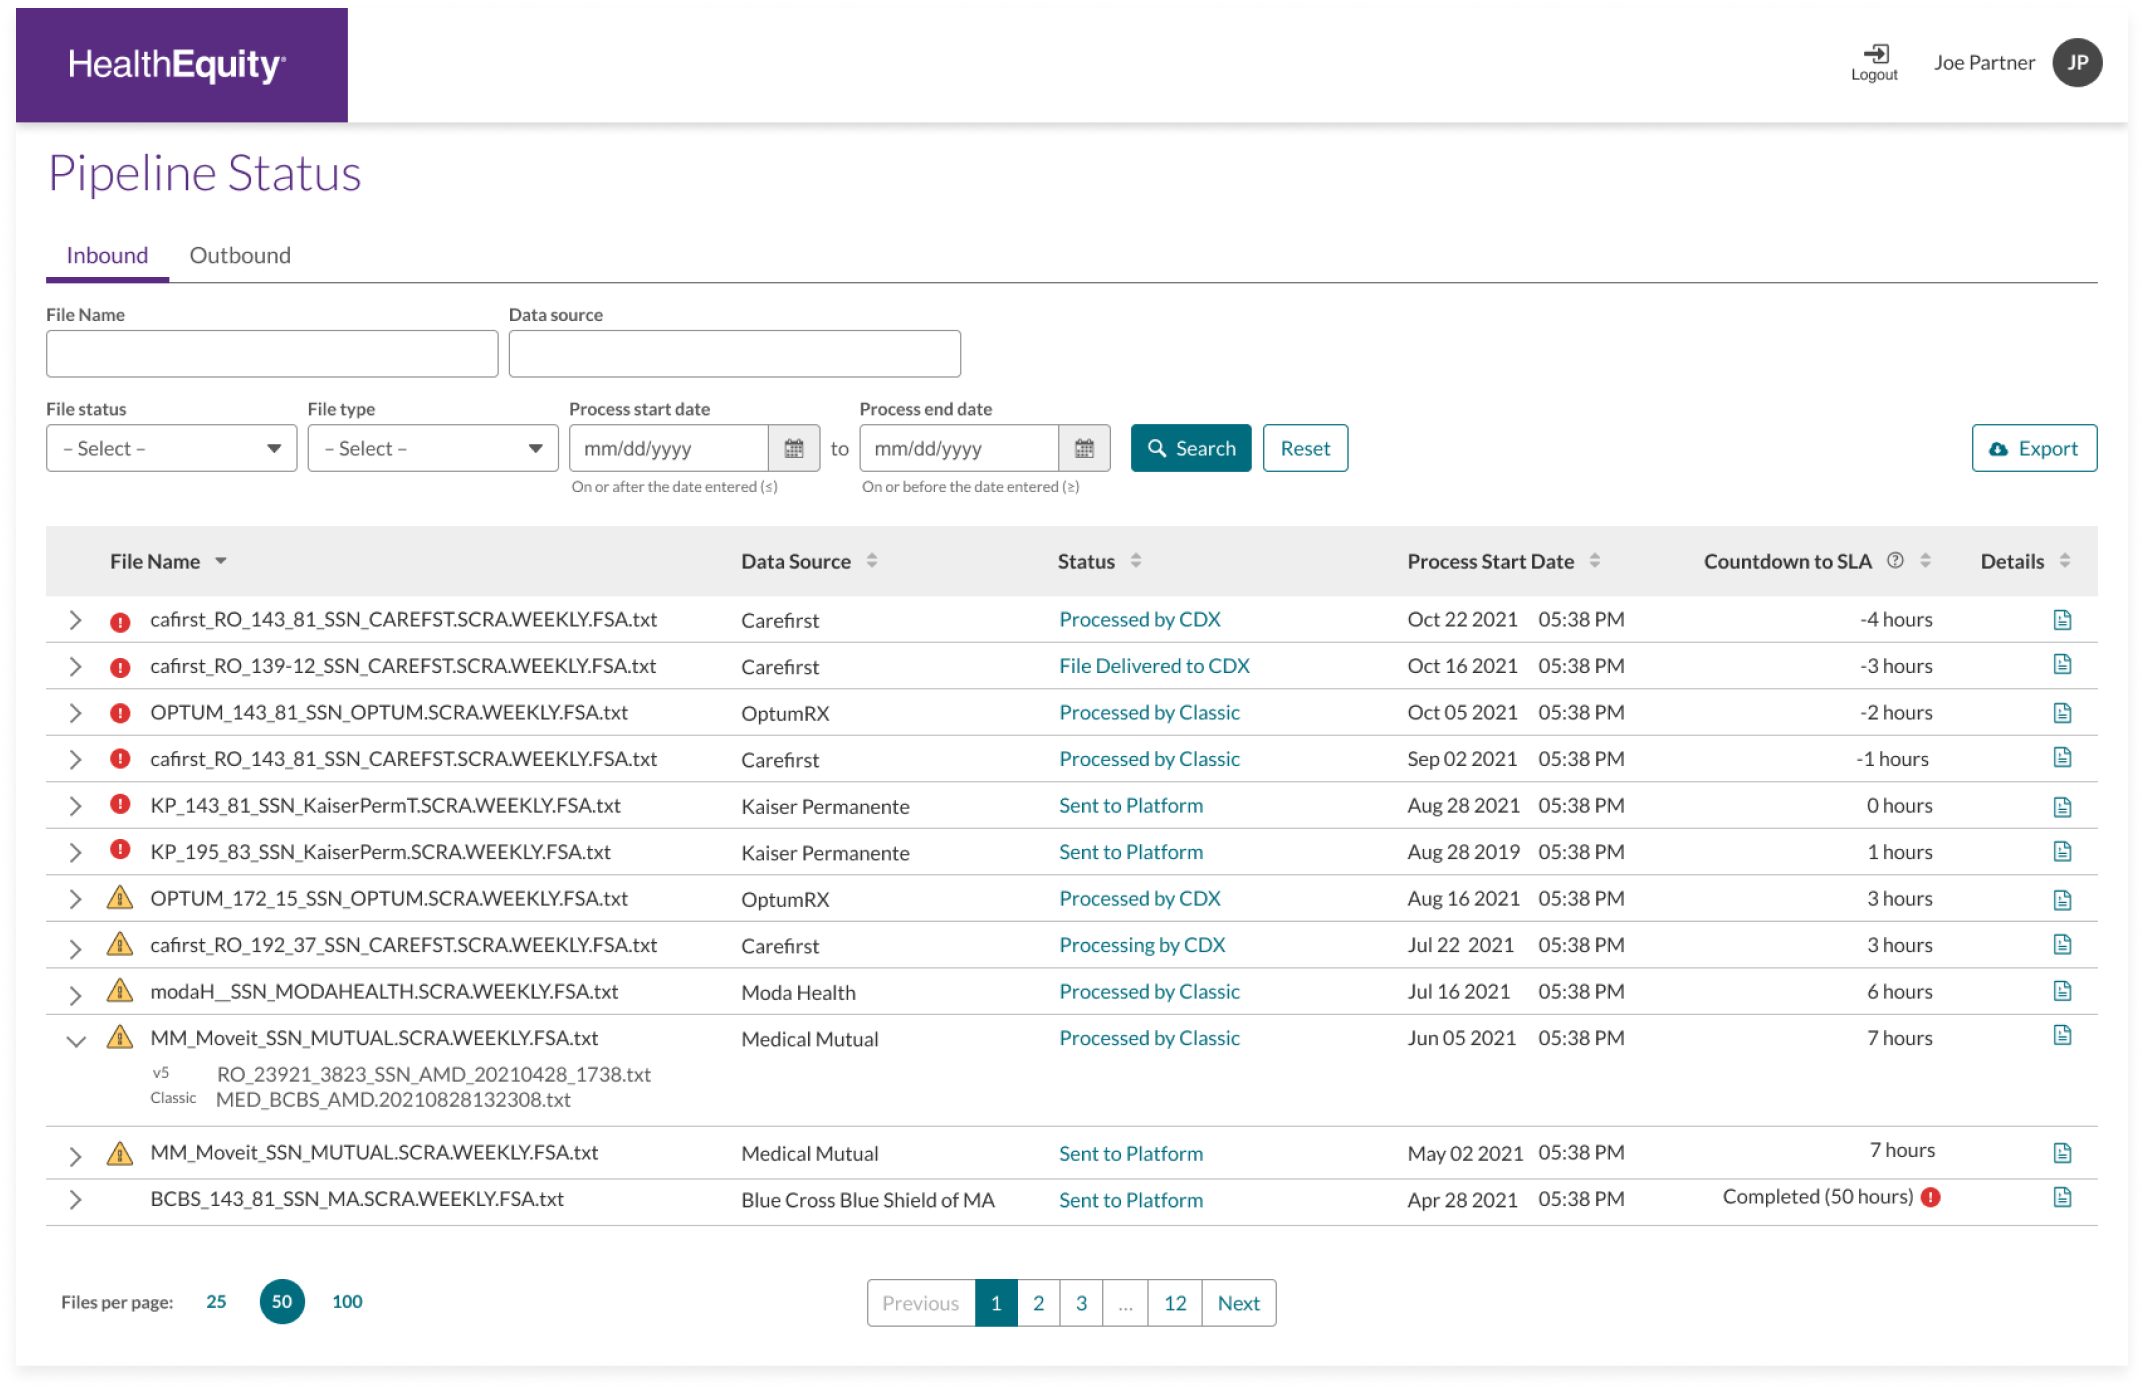Screen dimensions: 2144x1390
Task: Go to page 2
Action: pos(1039,1303)
